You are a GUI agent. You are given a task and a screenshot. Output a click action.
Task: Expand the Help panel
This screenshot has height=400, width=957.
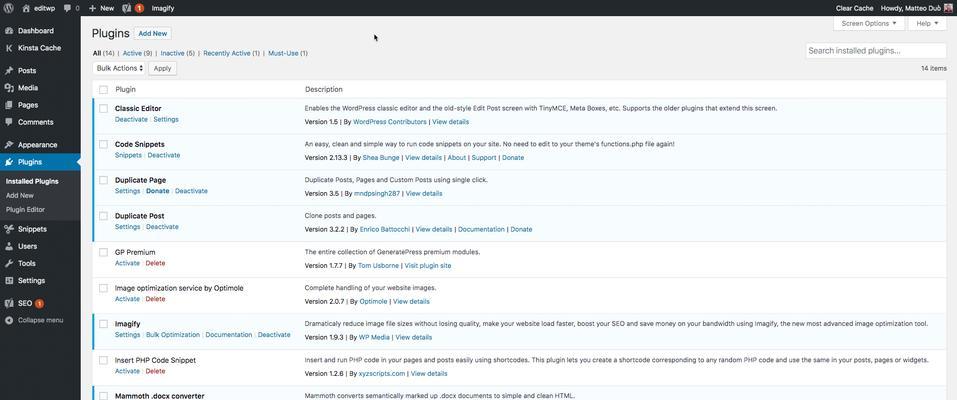coord(927,23)
